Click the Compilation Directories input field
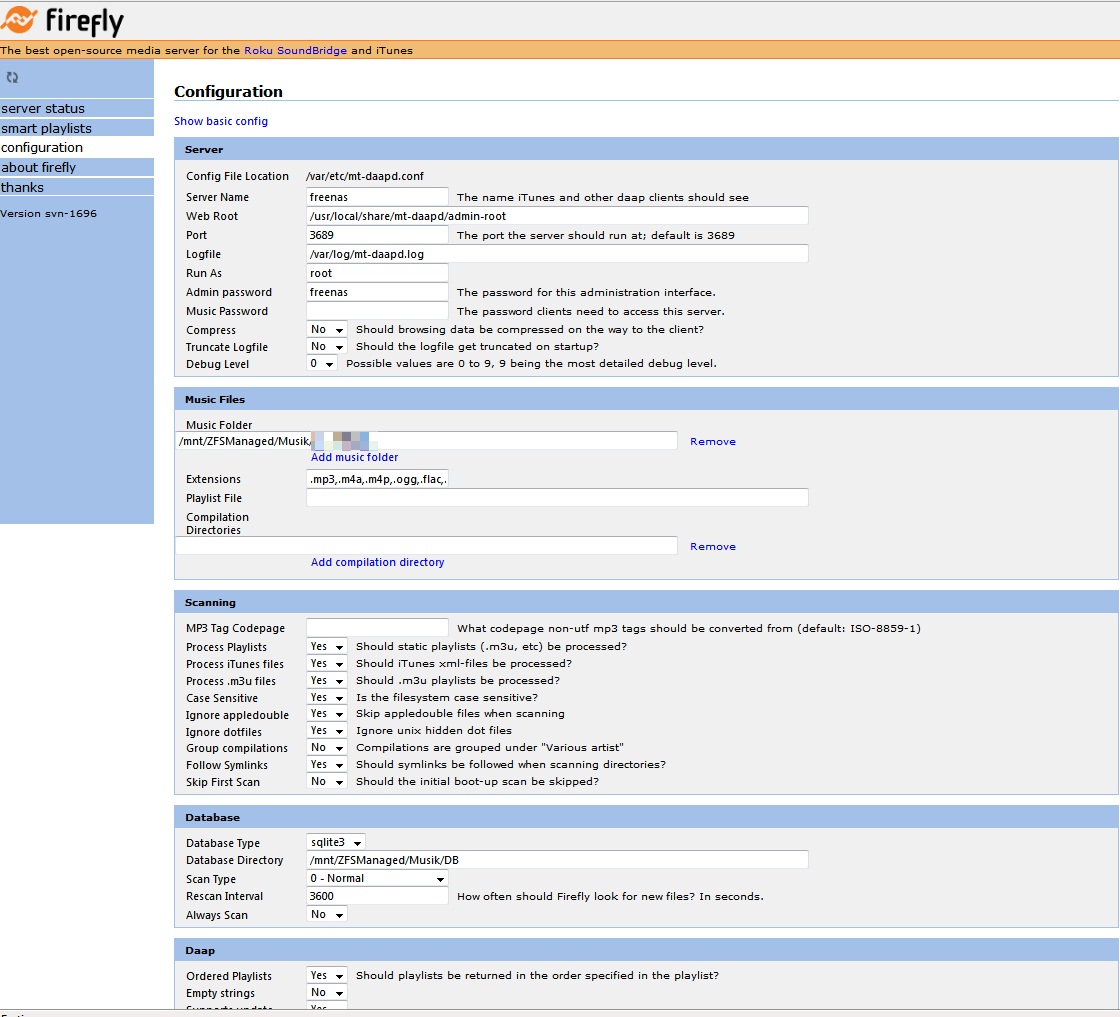 [x=426, y=546]
